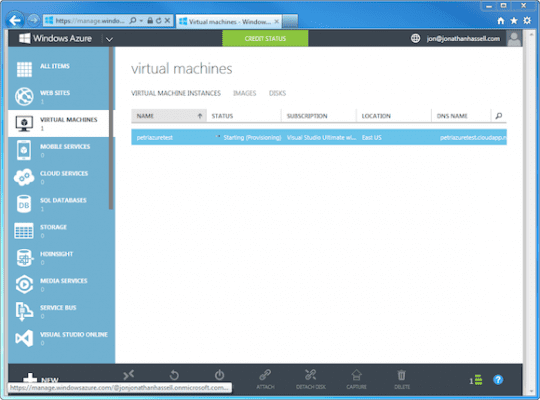Image resolution: width=540 pixels, height=400 pixels.
Task: Click the Visual Studio Ultimate subscription cell
Action: click(321, 137)
